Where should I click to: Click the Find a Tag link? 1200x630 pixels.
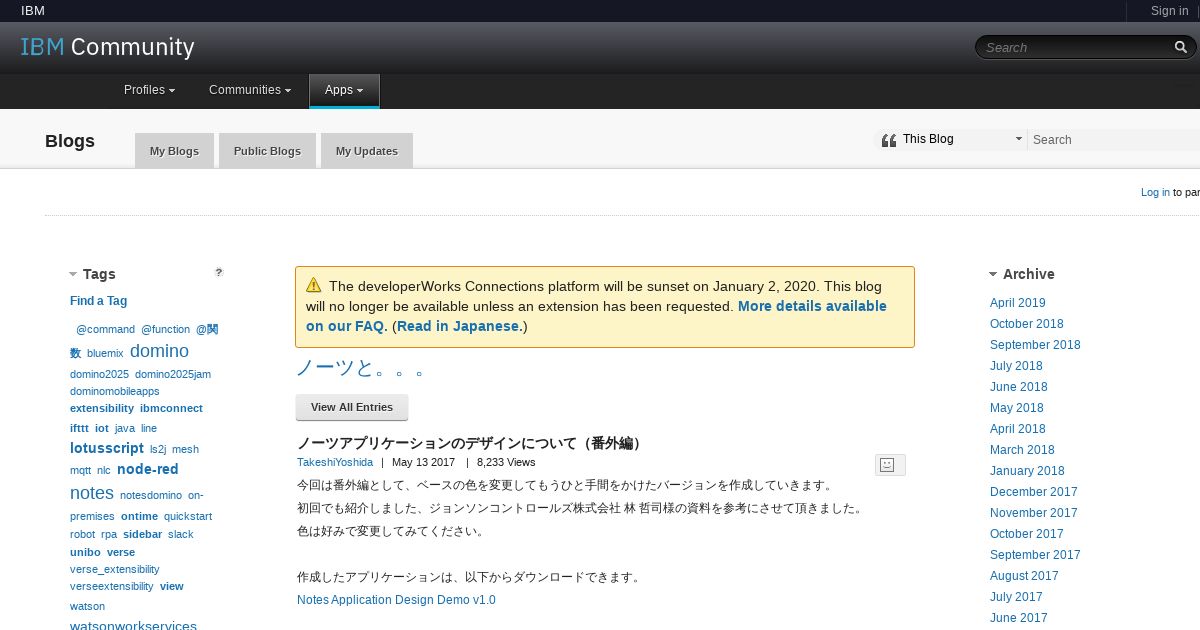(98, 301)
